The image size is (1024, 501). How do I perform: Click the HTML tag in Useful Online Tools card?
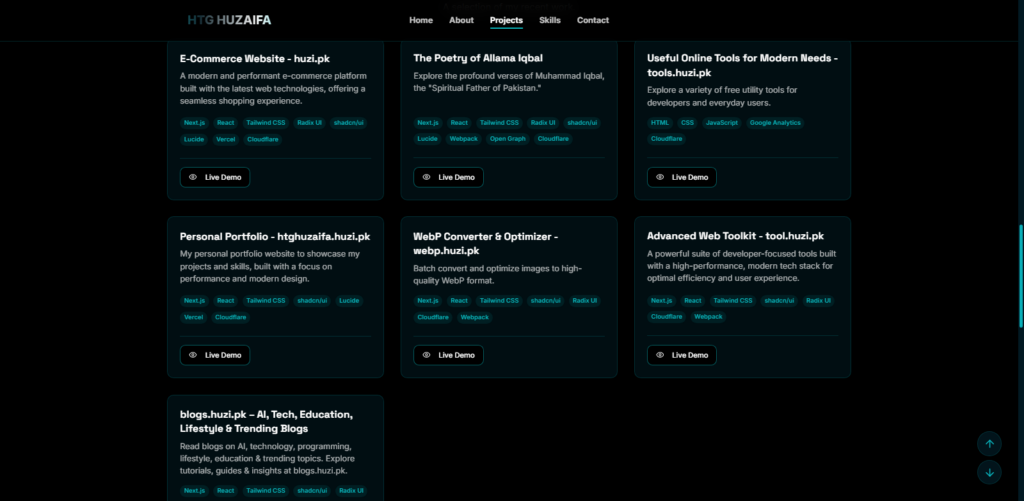(660, 123)
